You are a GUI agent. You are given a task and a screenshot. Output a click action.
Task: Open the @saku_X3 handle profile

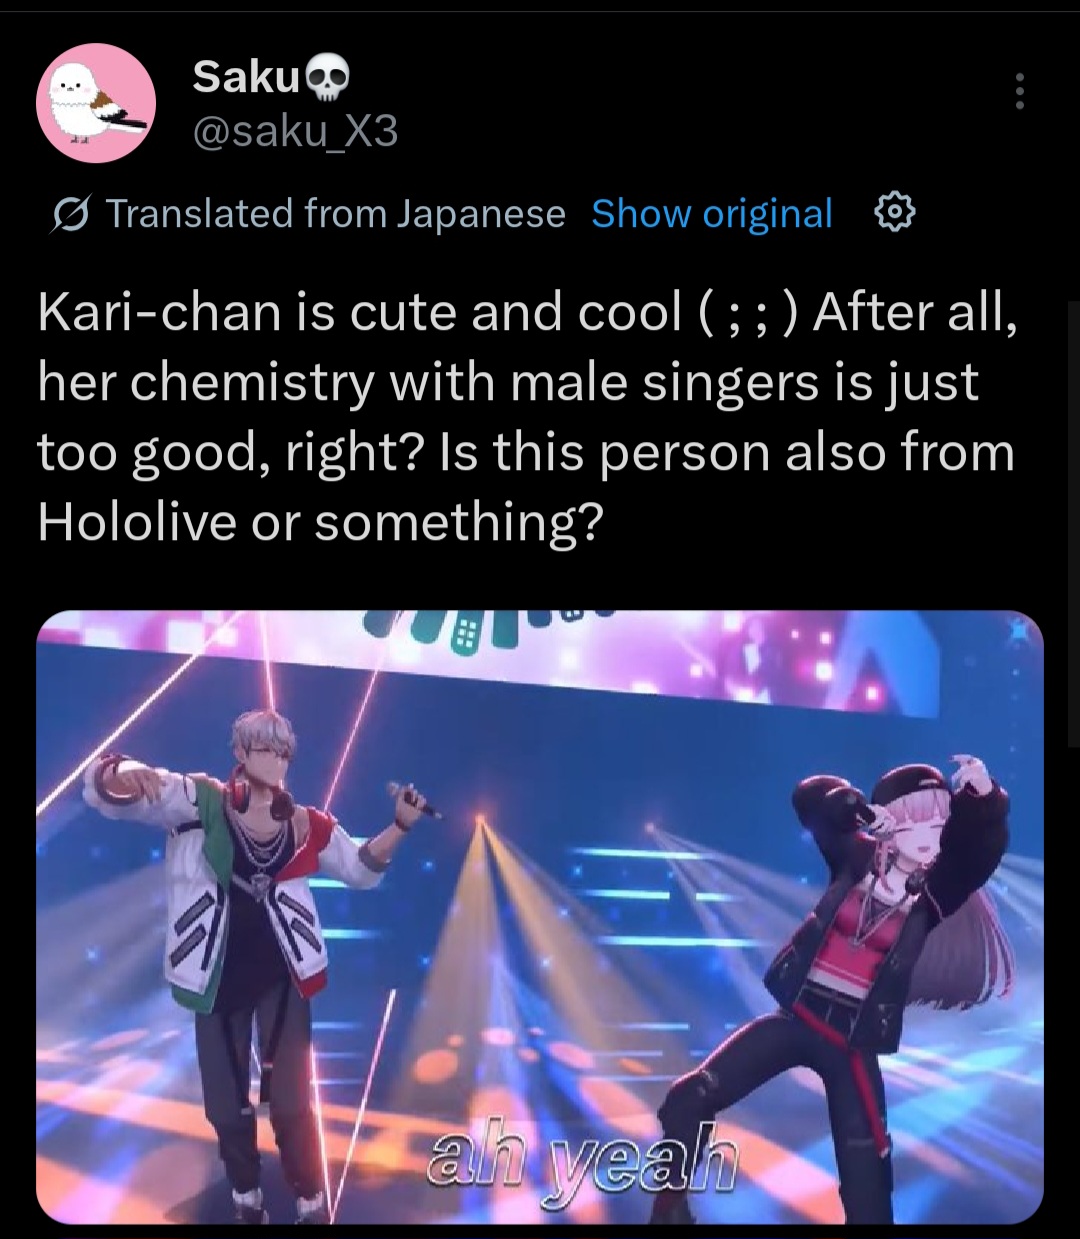tap(295, 130)
